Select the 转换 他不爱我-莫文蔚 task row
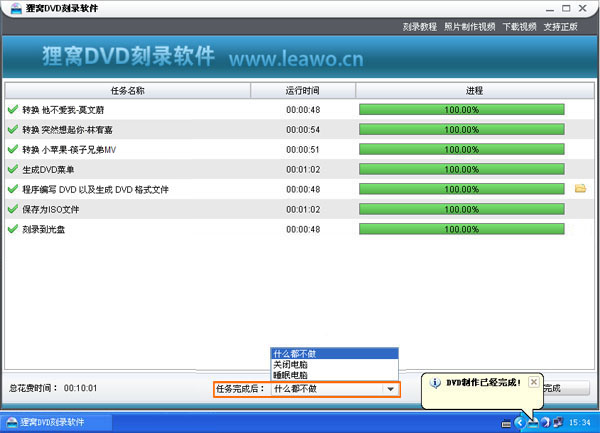600x433 pixels. click(300, 110)
